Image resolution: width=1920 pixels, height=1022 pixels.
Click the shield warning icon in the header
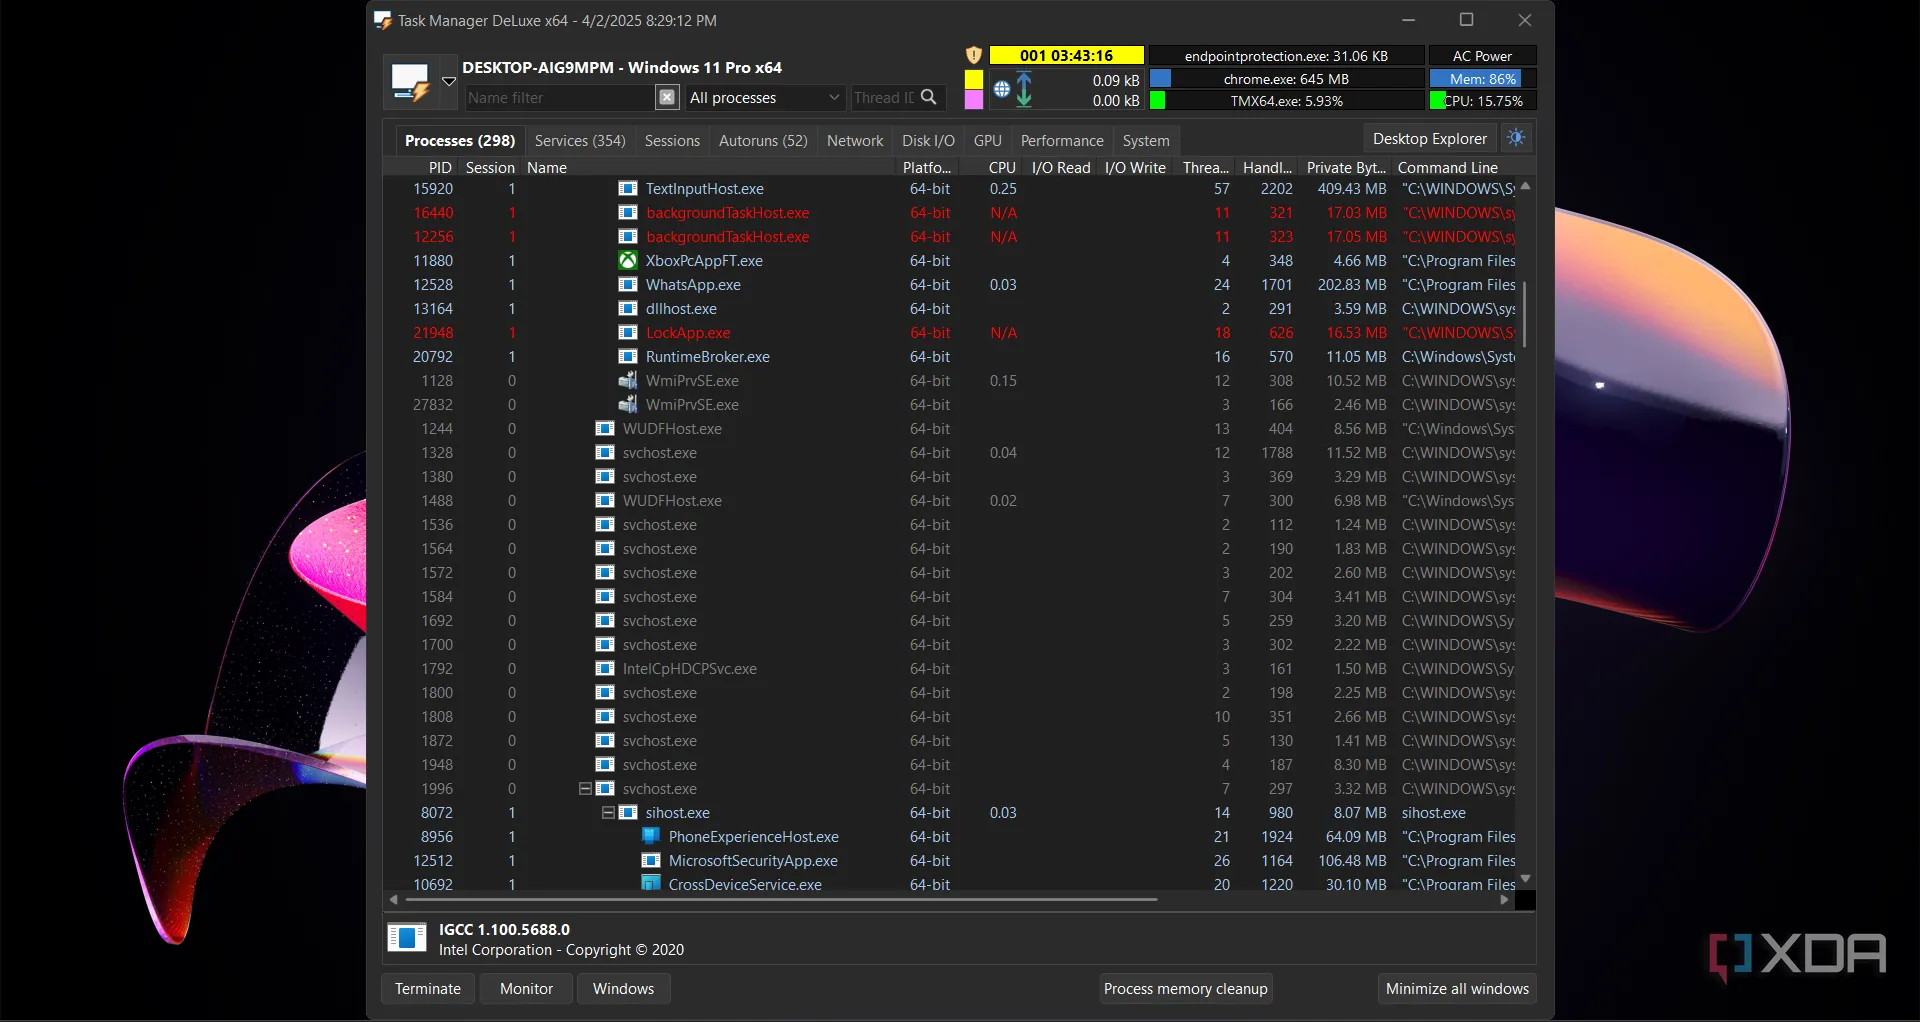point(974,56)
